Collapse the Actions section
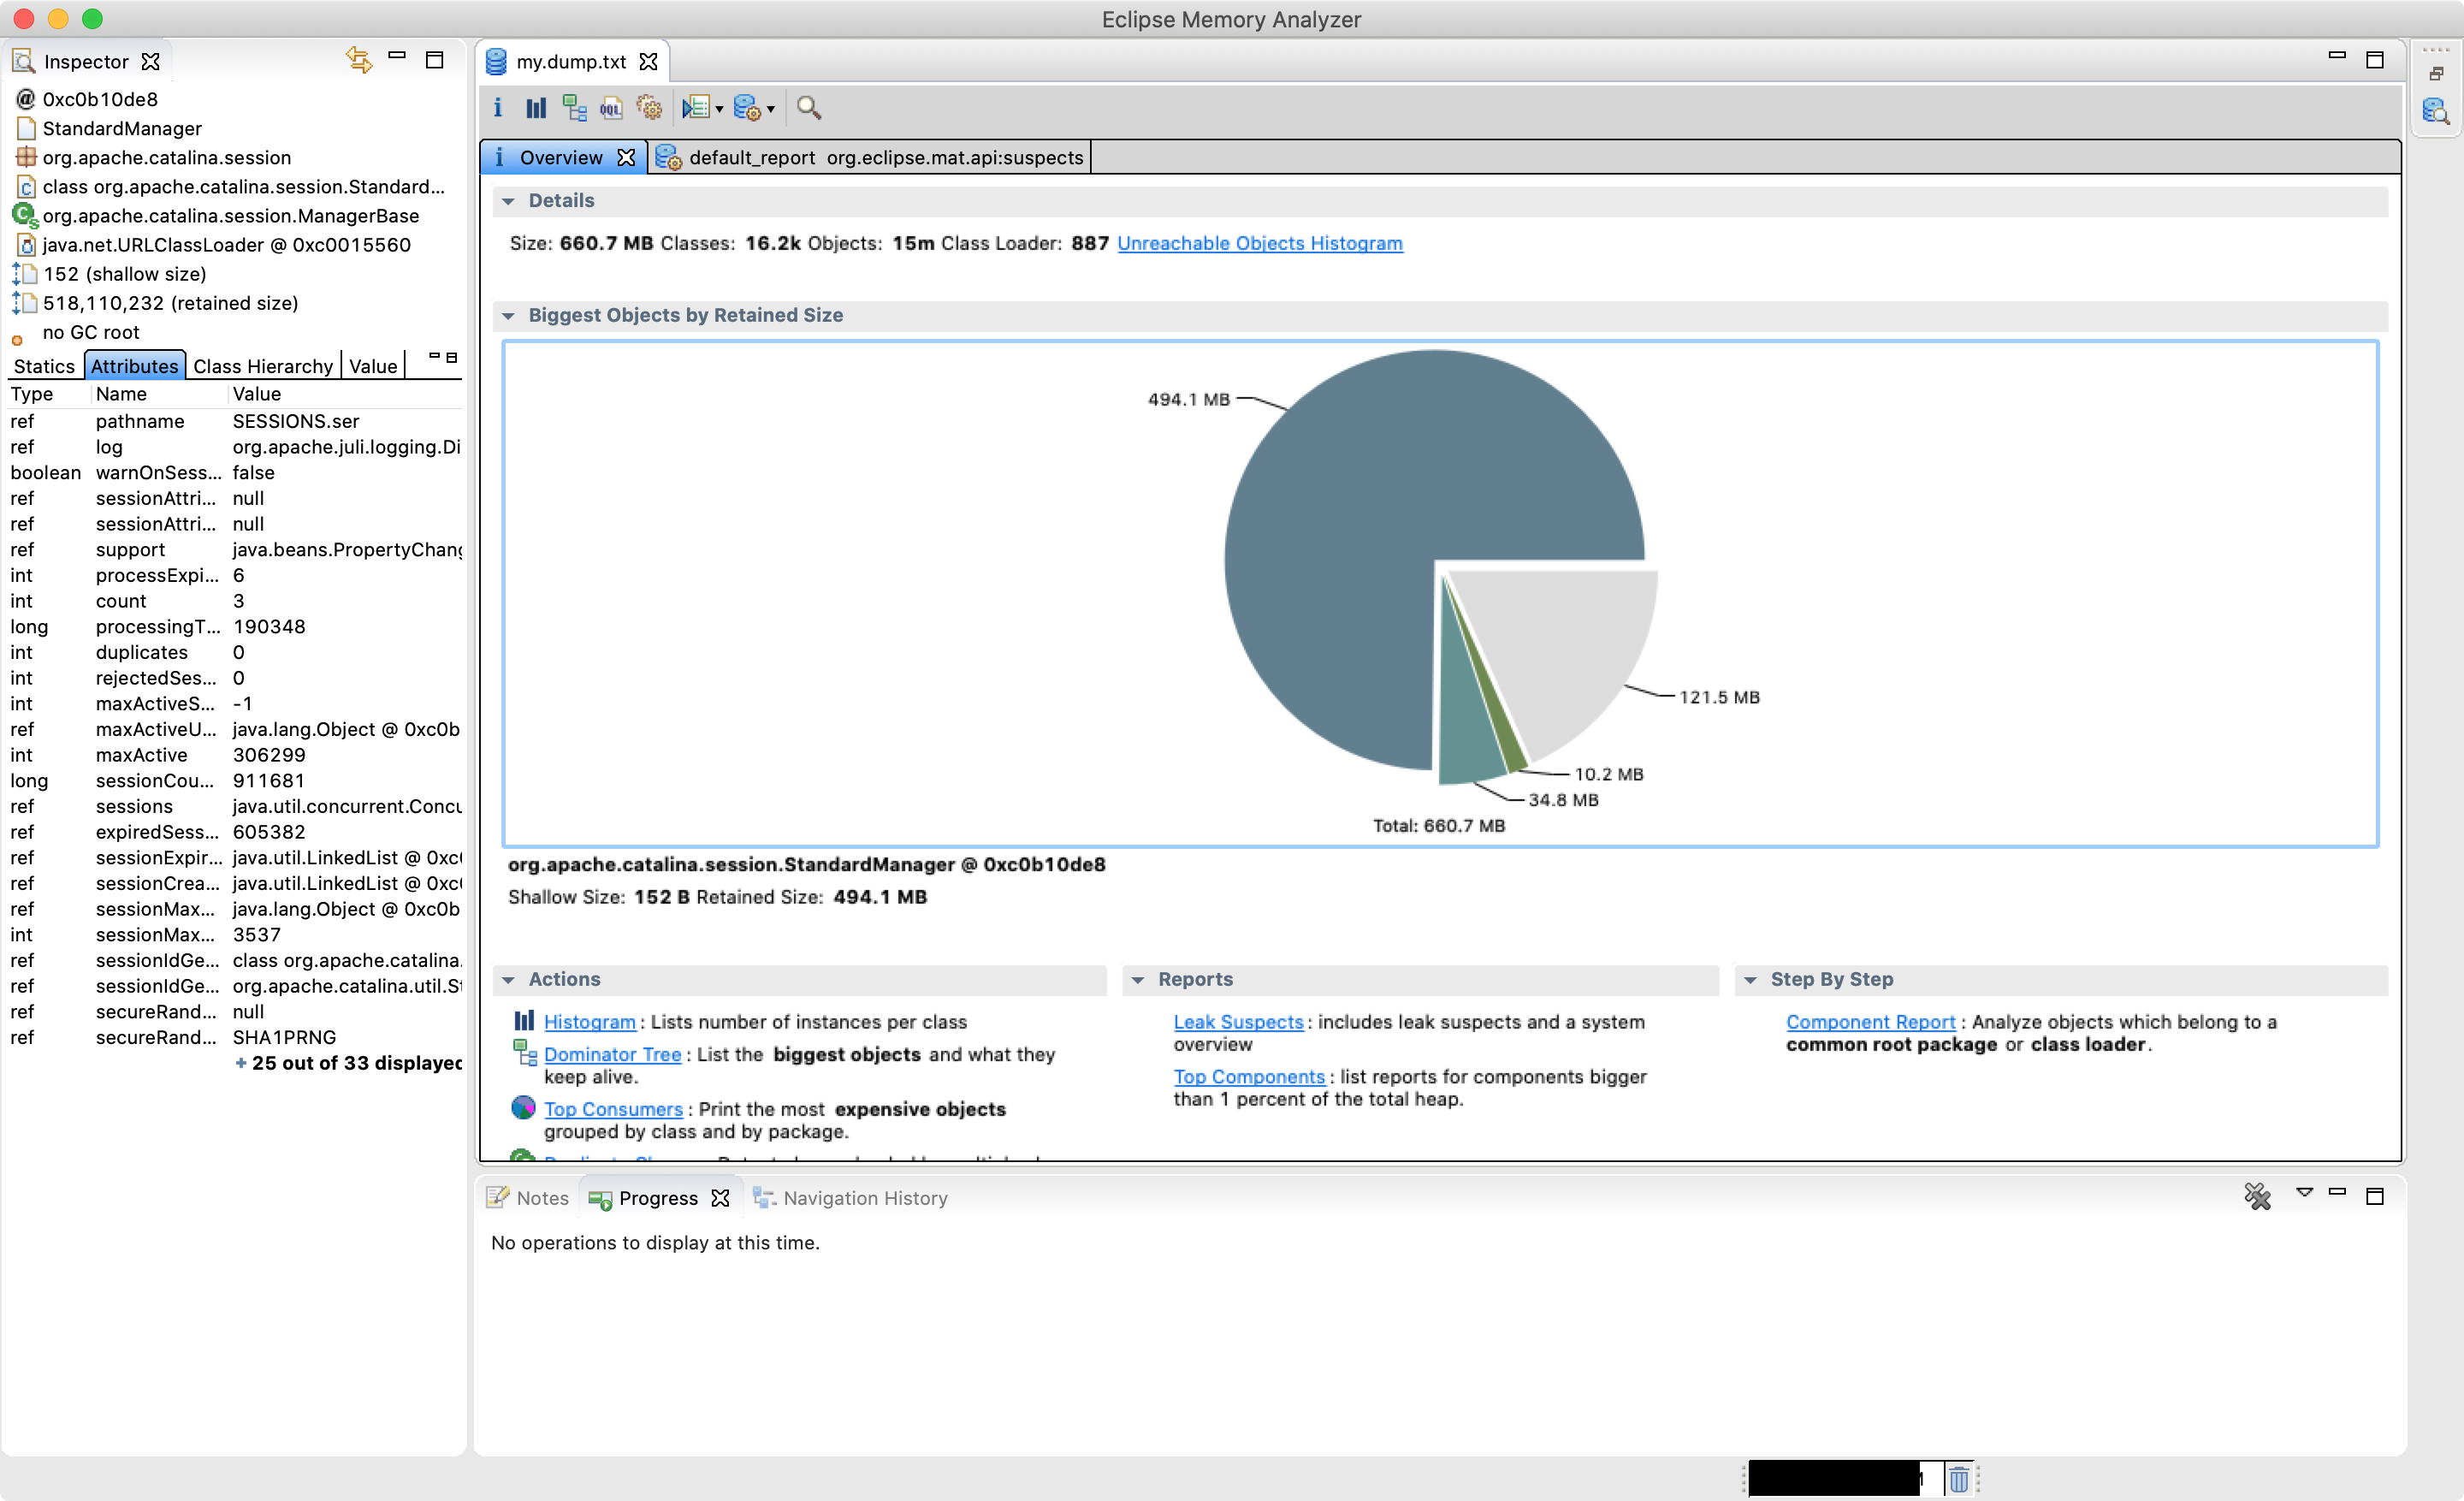 coord(508,980)
